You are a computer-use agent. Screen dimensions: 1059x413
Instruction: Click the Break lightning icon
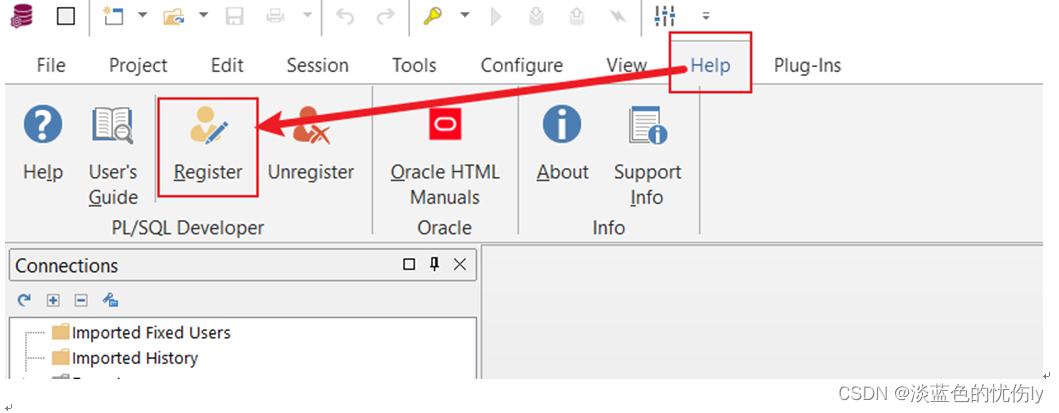(x=617, y=16)
